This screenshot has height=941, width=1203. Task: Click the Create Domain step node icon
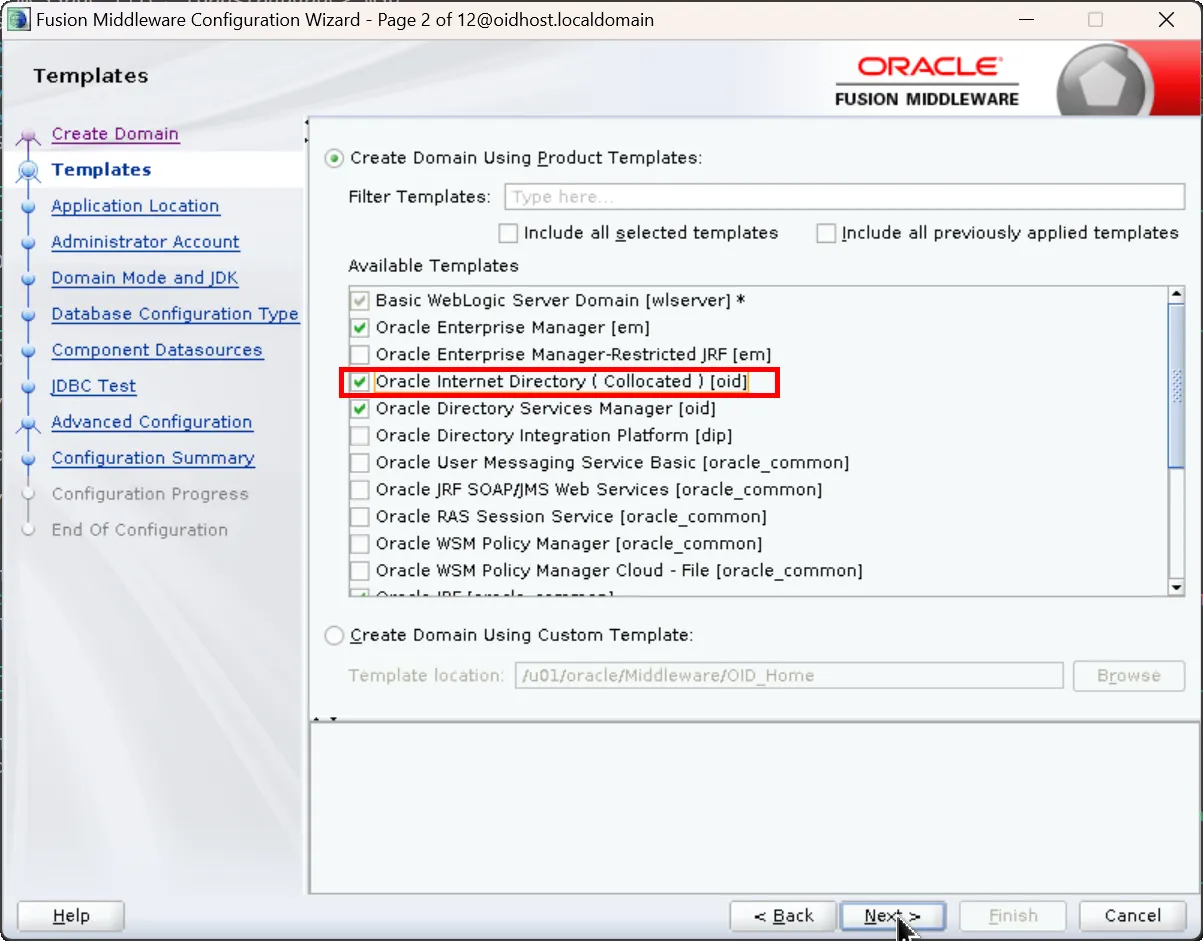tap(29, 136)
